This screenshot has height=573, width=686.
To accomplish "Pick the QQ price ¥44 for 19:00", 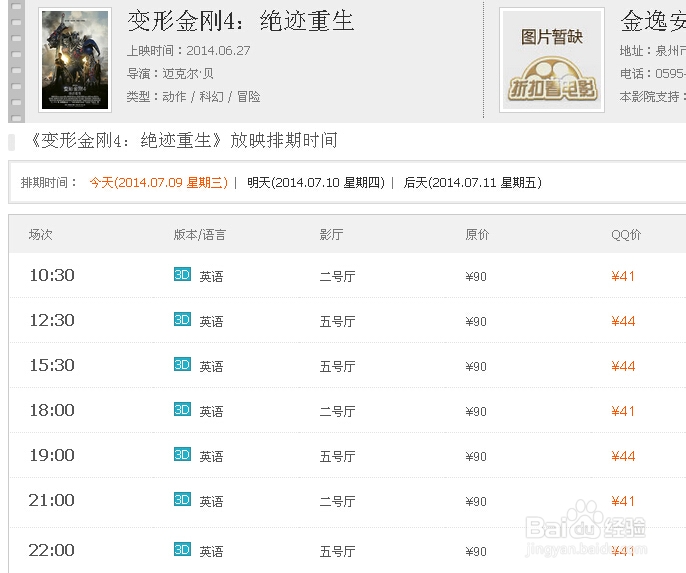I will pos(623,456).
